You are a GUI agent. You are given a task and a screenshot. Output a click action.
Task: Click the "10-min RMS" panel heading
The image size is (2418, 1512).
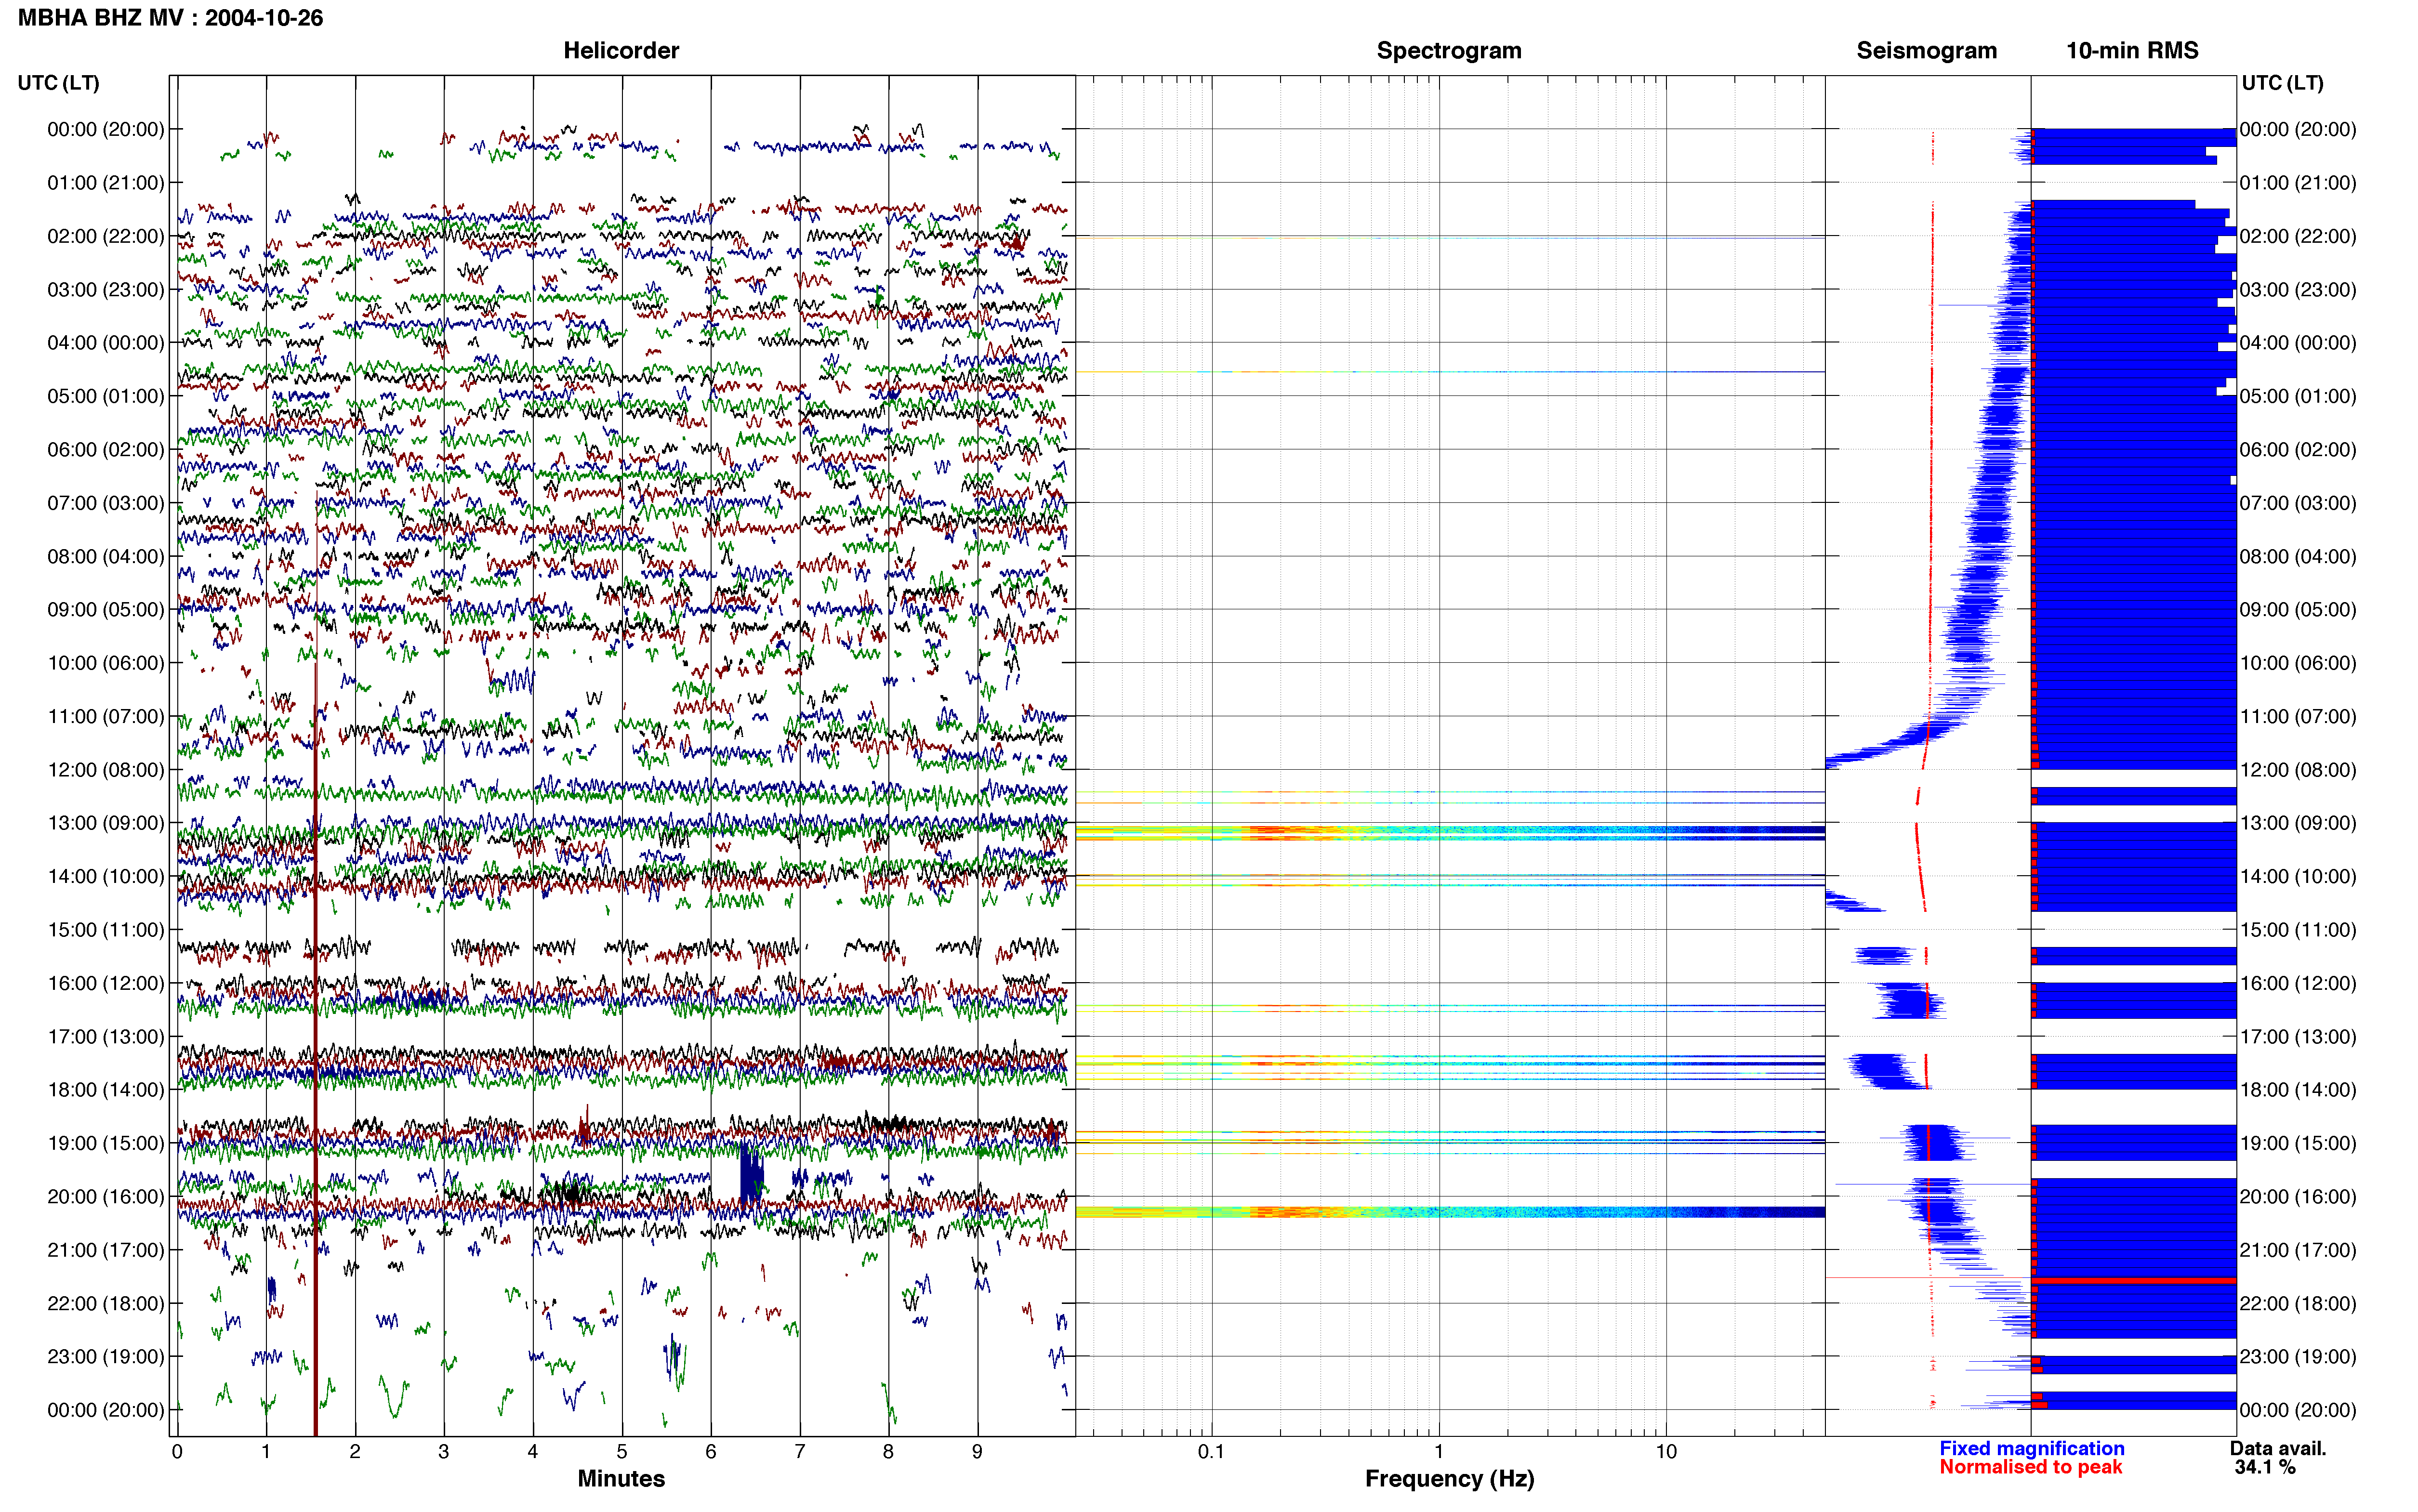click(2132, 50)
